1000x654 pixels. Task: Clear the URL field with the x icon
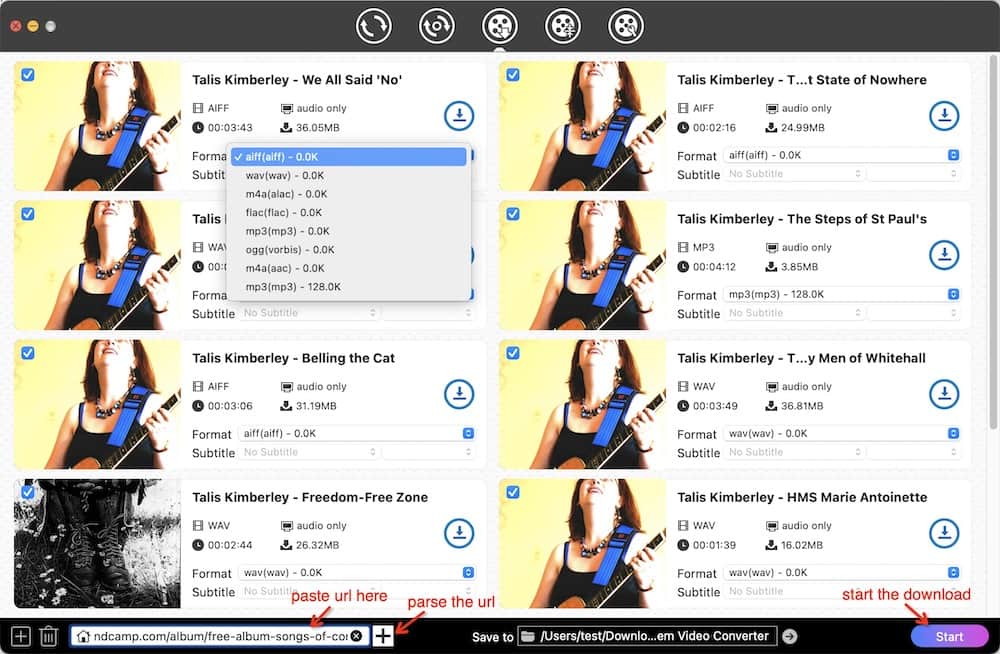coord(357,636)
